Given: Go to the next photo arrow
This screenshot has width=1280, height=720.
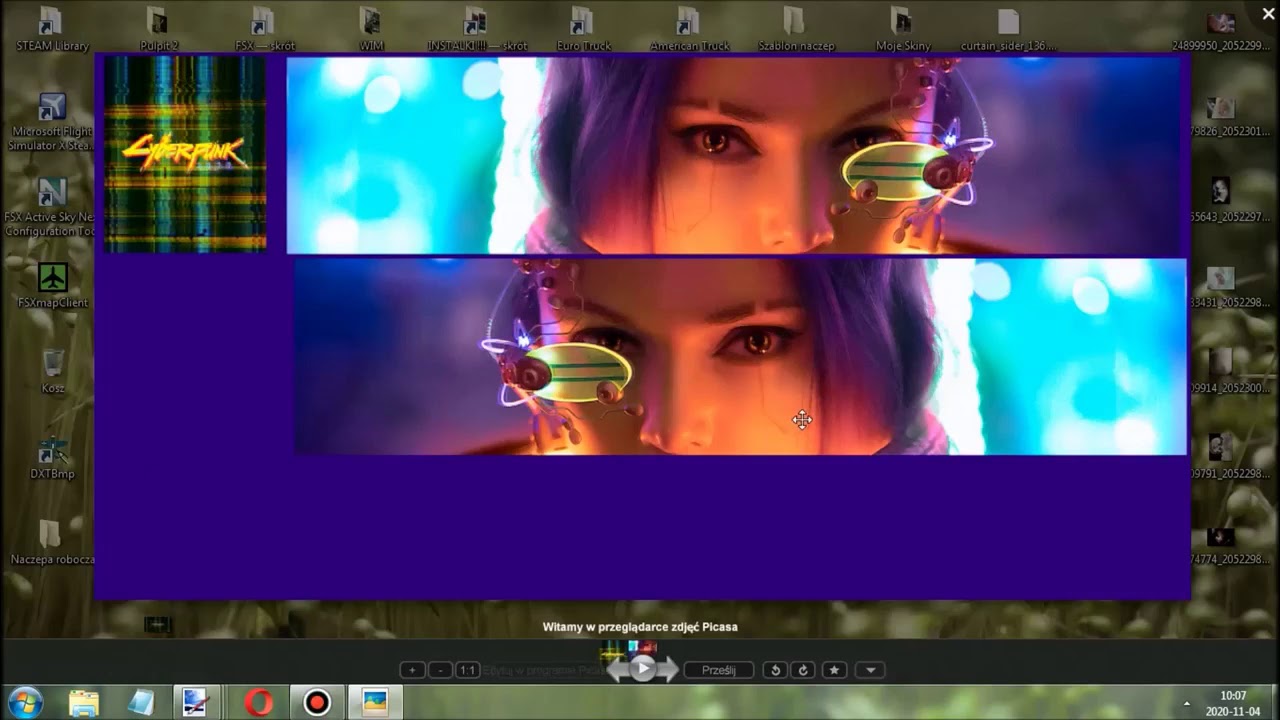Looking at the screenshot, I should point(669,669).
